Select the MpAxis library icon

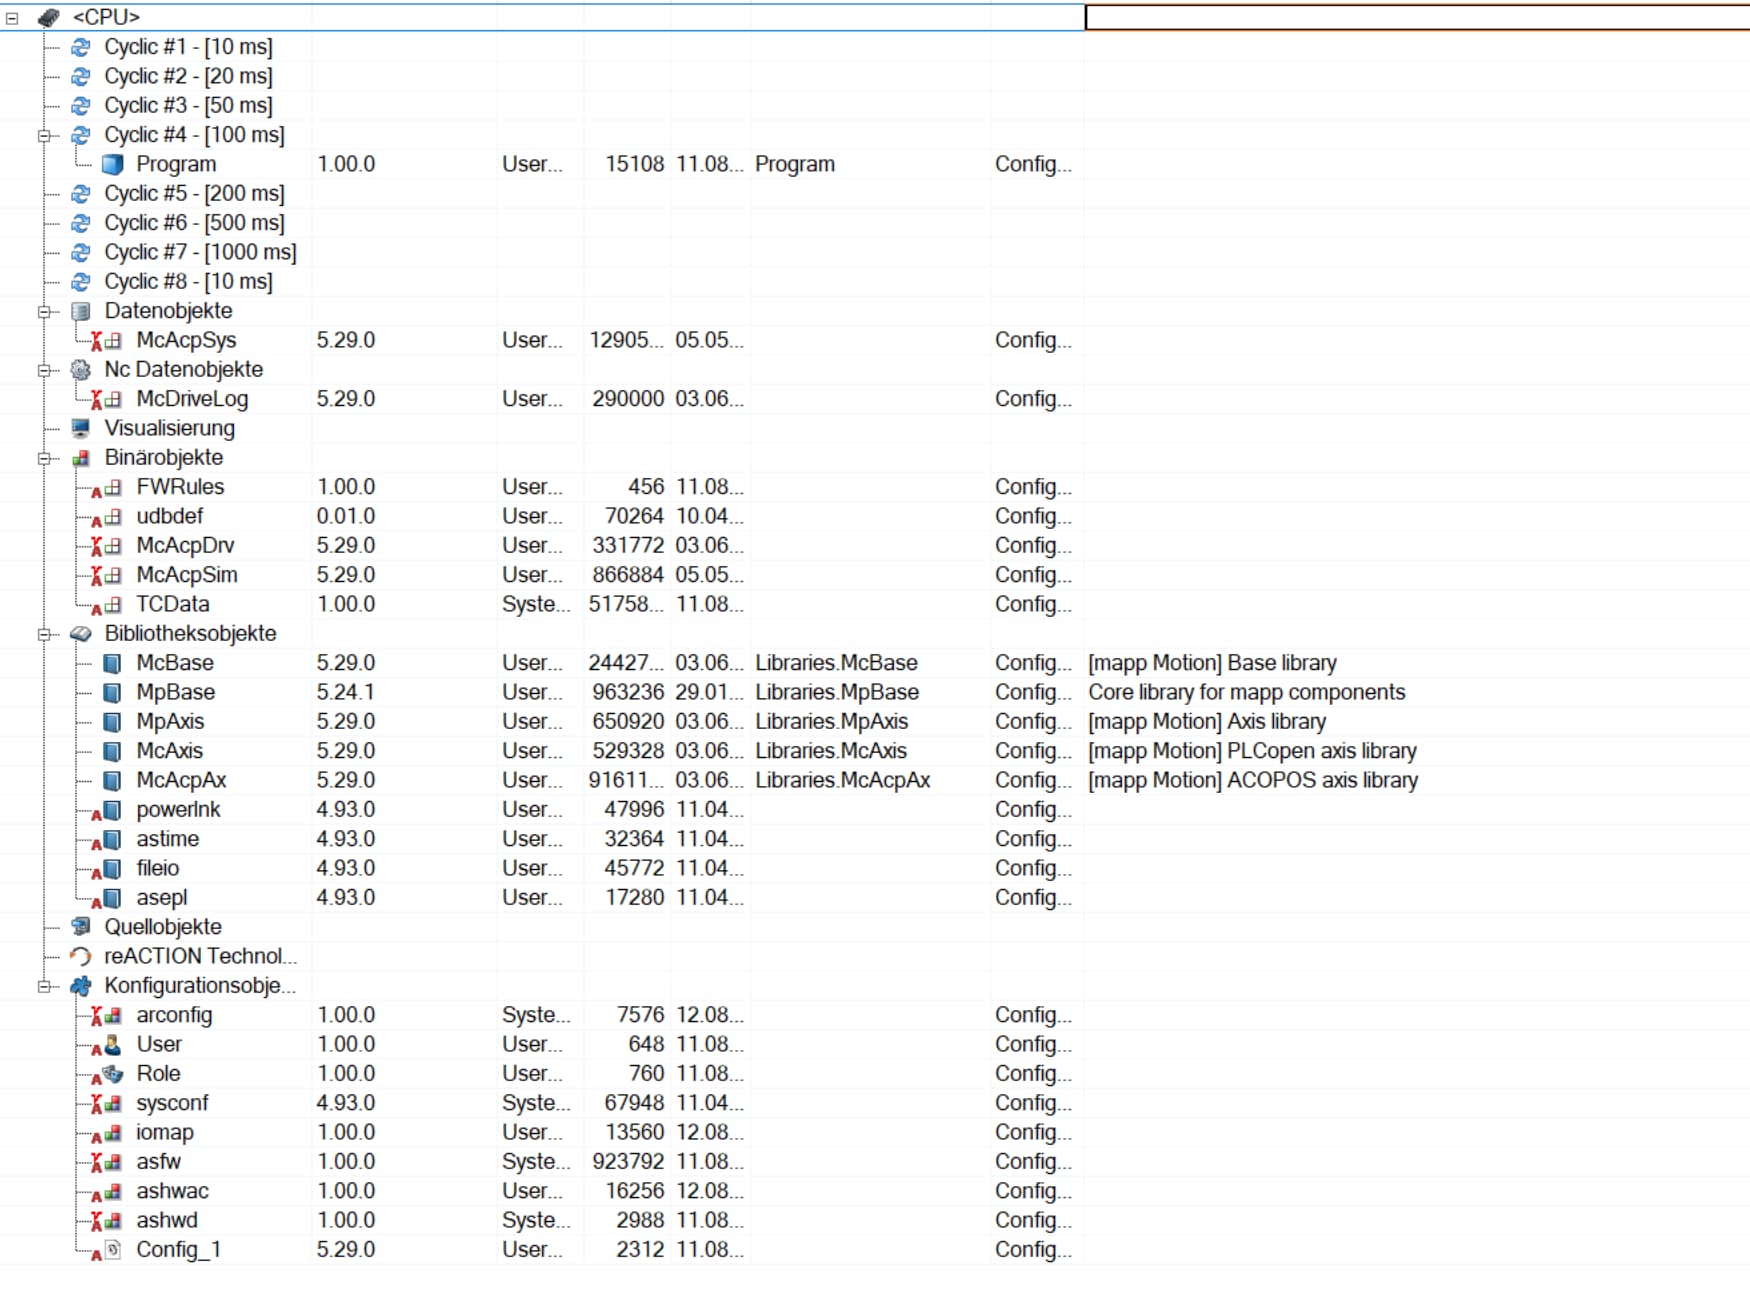(x=113, y=722)
